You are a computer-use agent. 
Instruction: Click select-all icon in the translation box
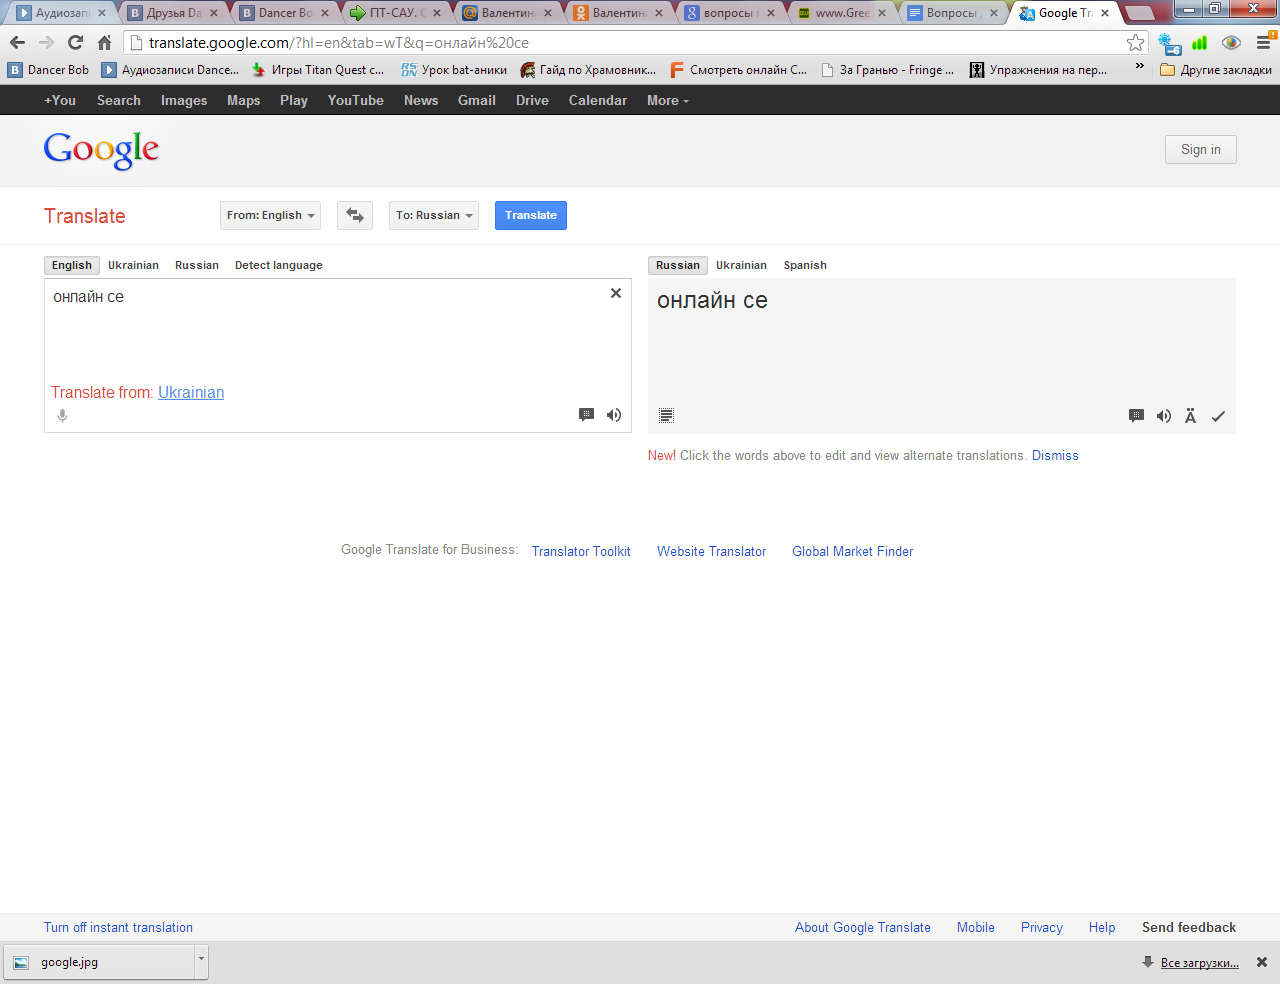[x=667, y=416]
